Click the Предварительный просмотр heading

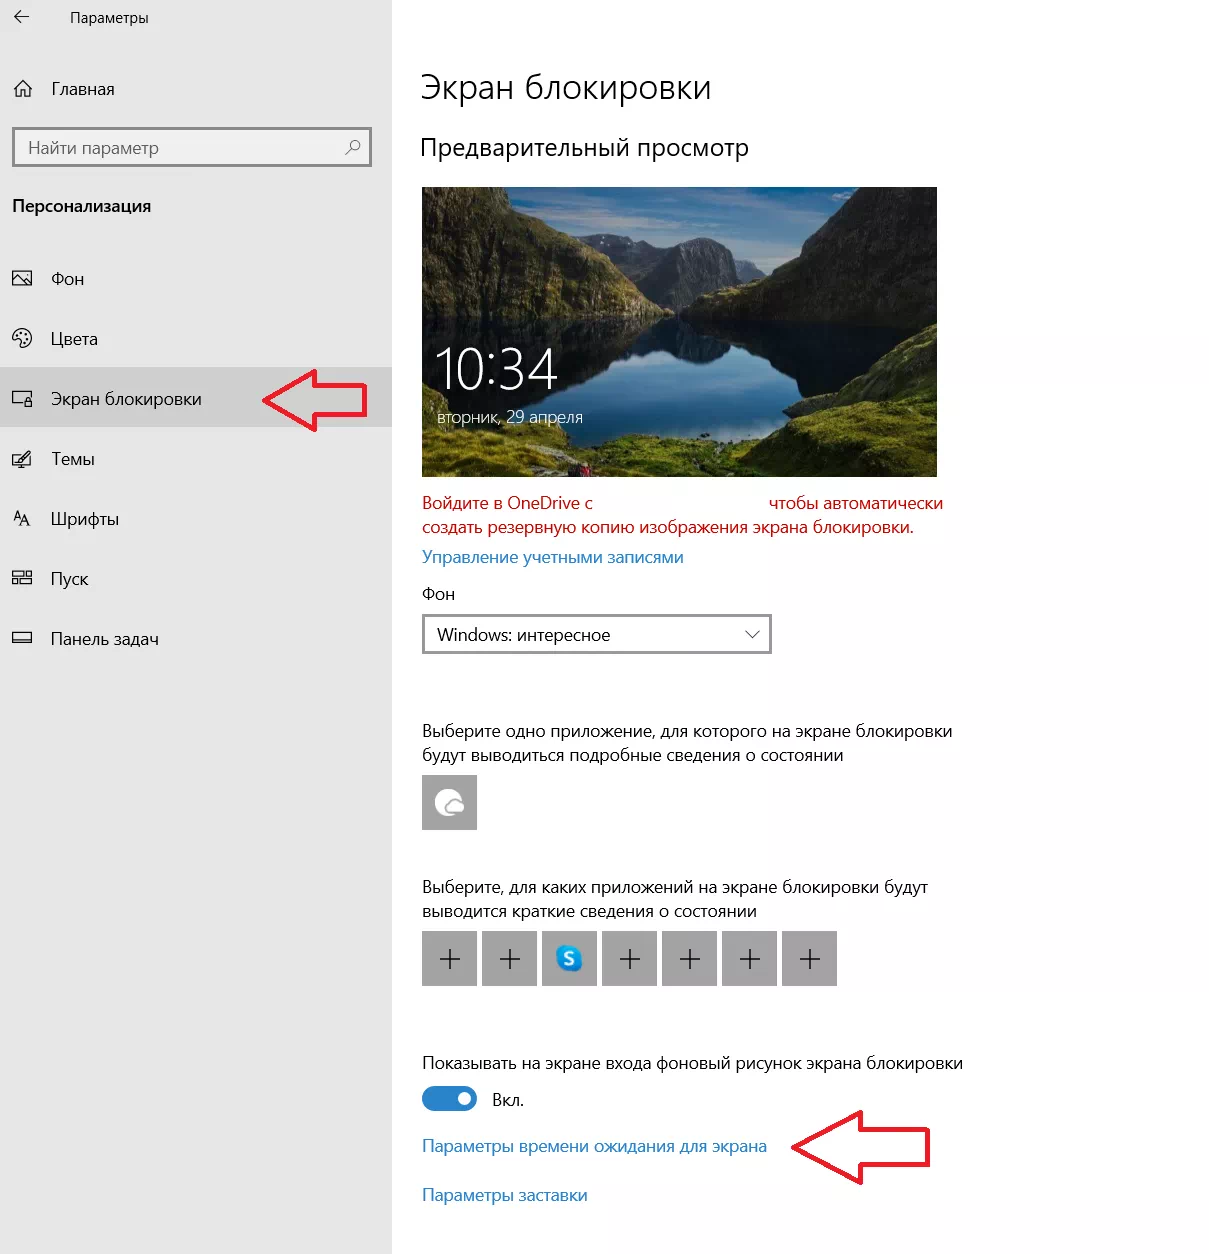(x=584, y=148)
